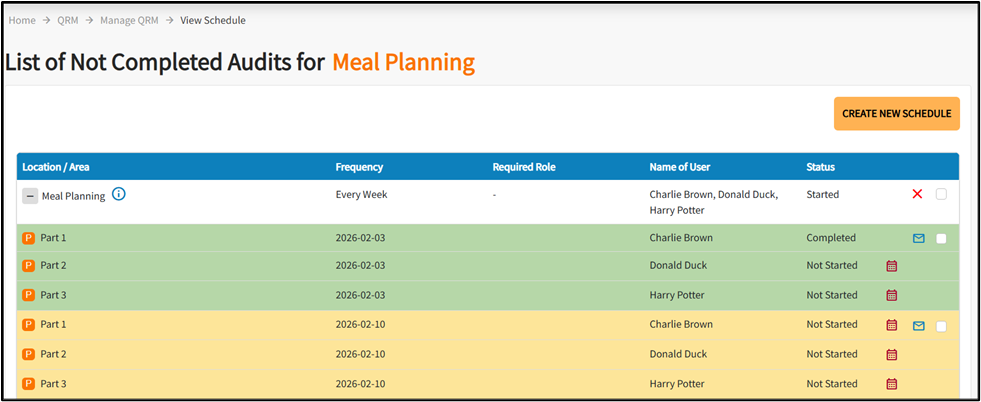Click Create New Schedule button
Screen dimensions: 981x402
click(896, 114)
